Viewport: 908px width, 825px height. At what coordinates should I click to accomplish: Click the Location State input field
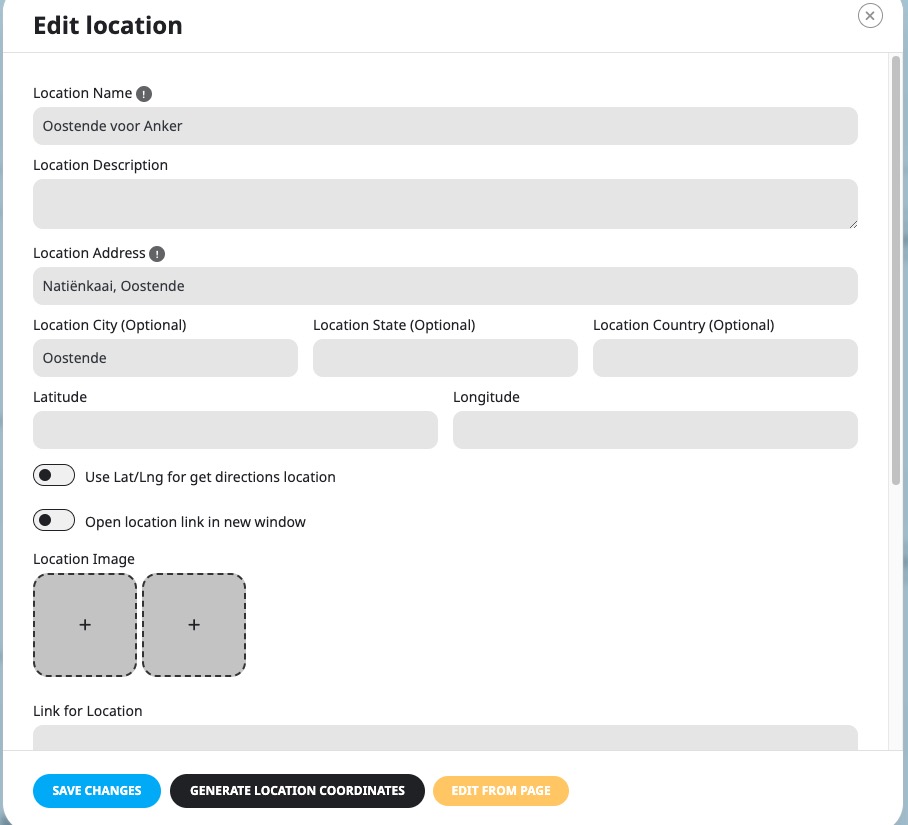(x=445, y=358)
